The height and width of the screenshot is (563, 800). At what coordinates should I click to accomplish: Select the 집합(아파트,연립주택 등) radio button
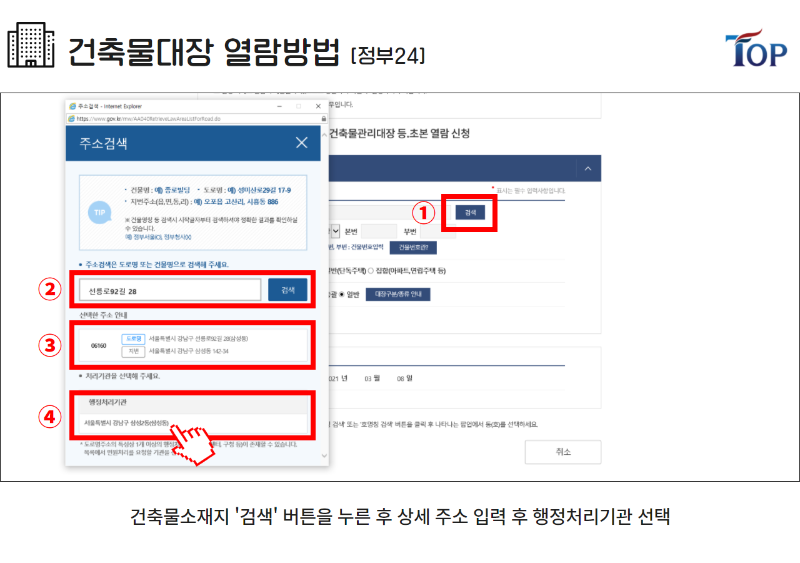point(371,271)
